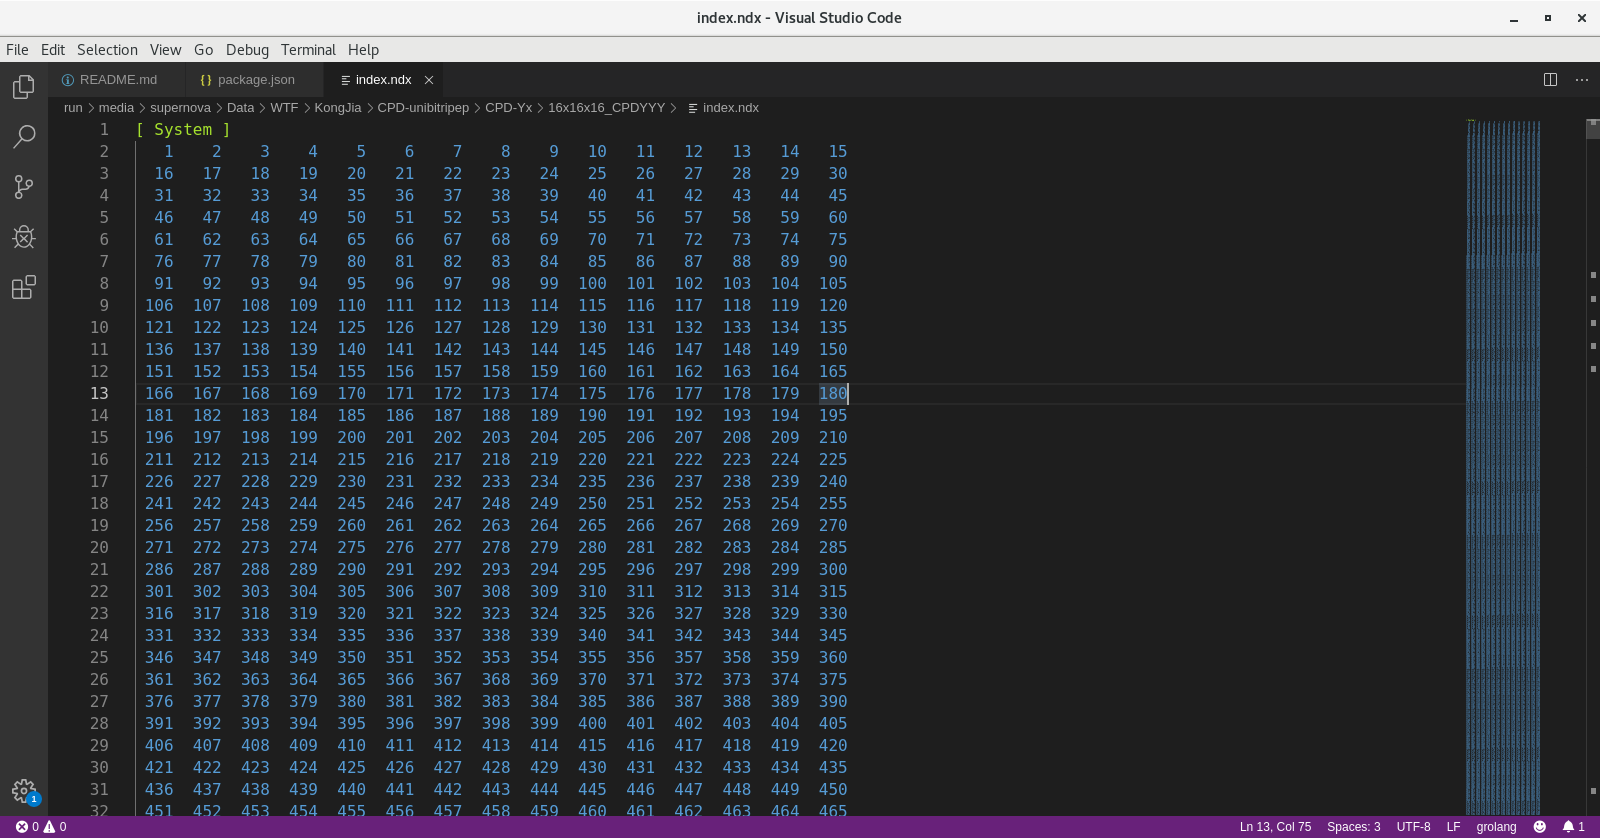Click the minimap code overview
Viewport: 1600px width, 838px height.
[x=1504, y=468]
